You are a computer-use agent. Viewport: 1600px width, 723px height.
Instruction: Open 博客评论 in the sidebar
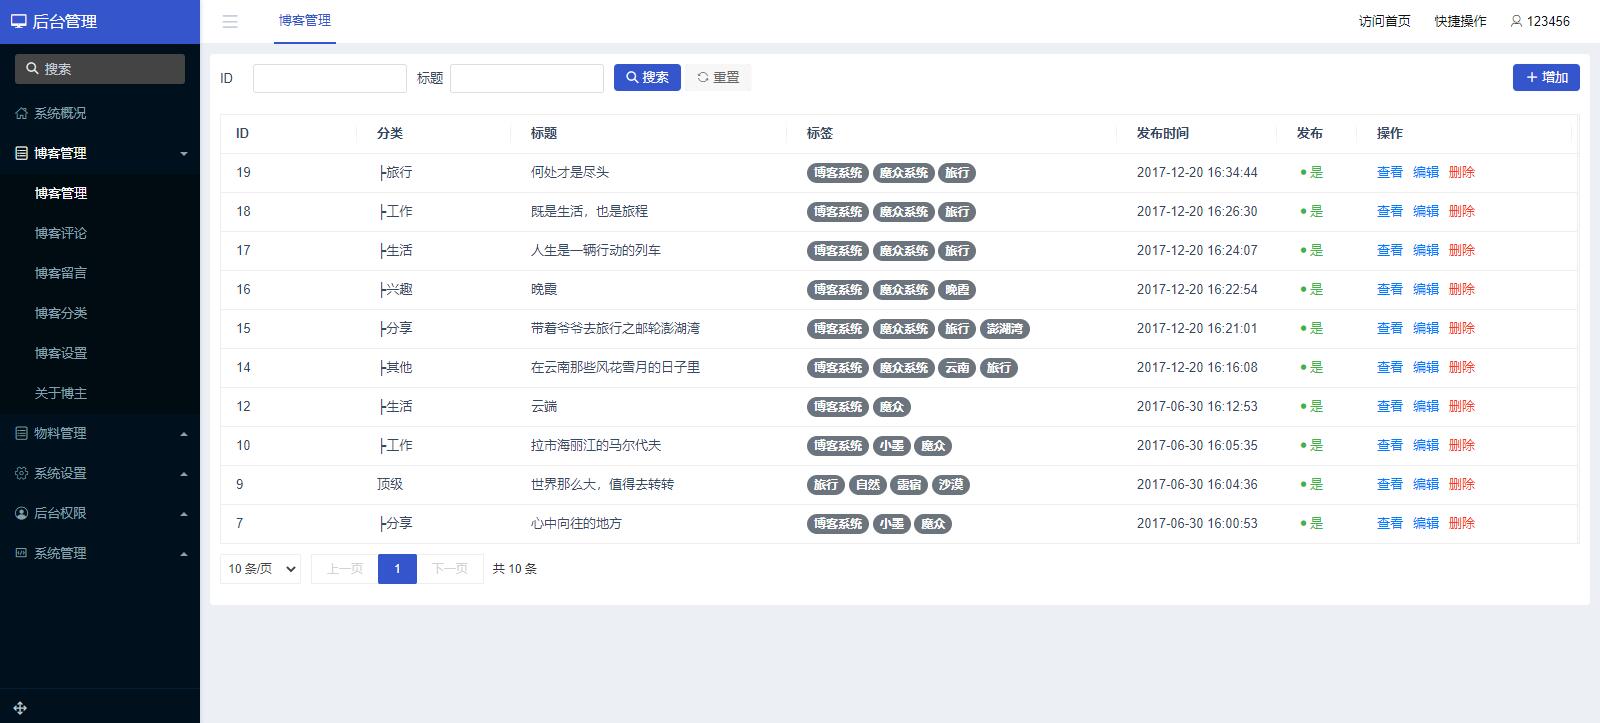(x=61, y=233)
